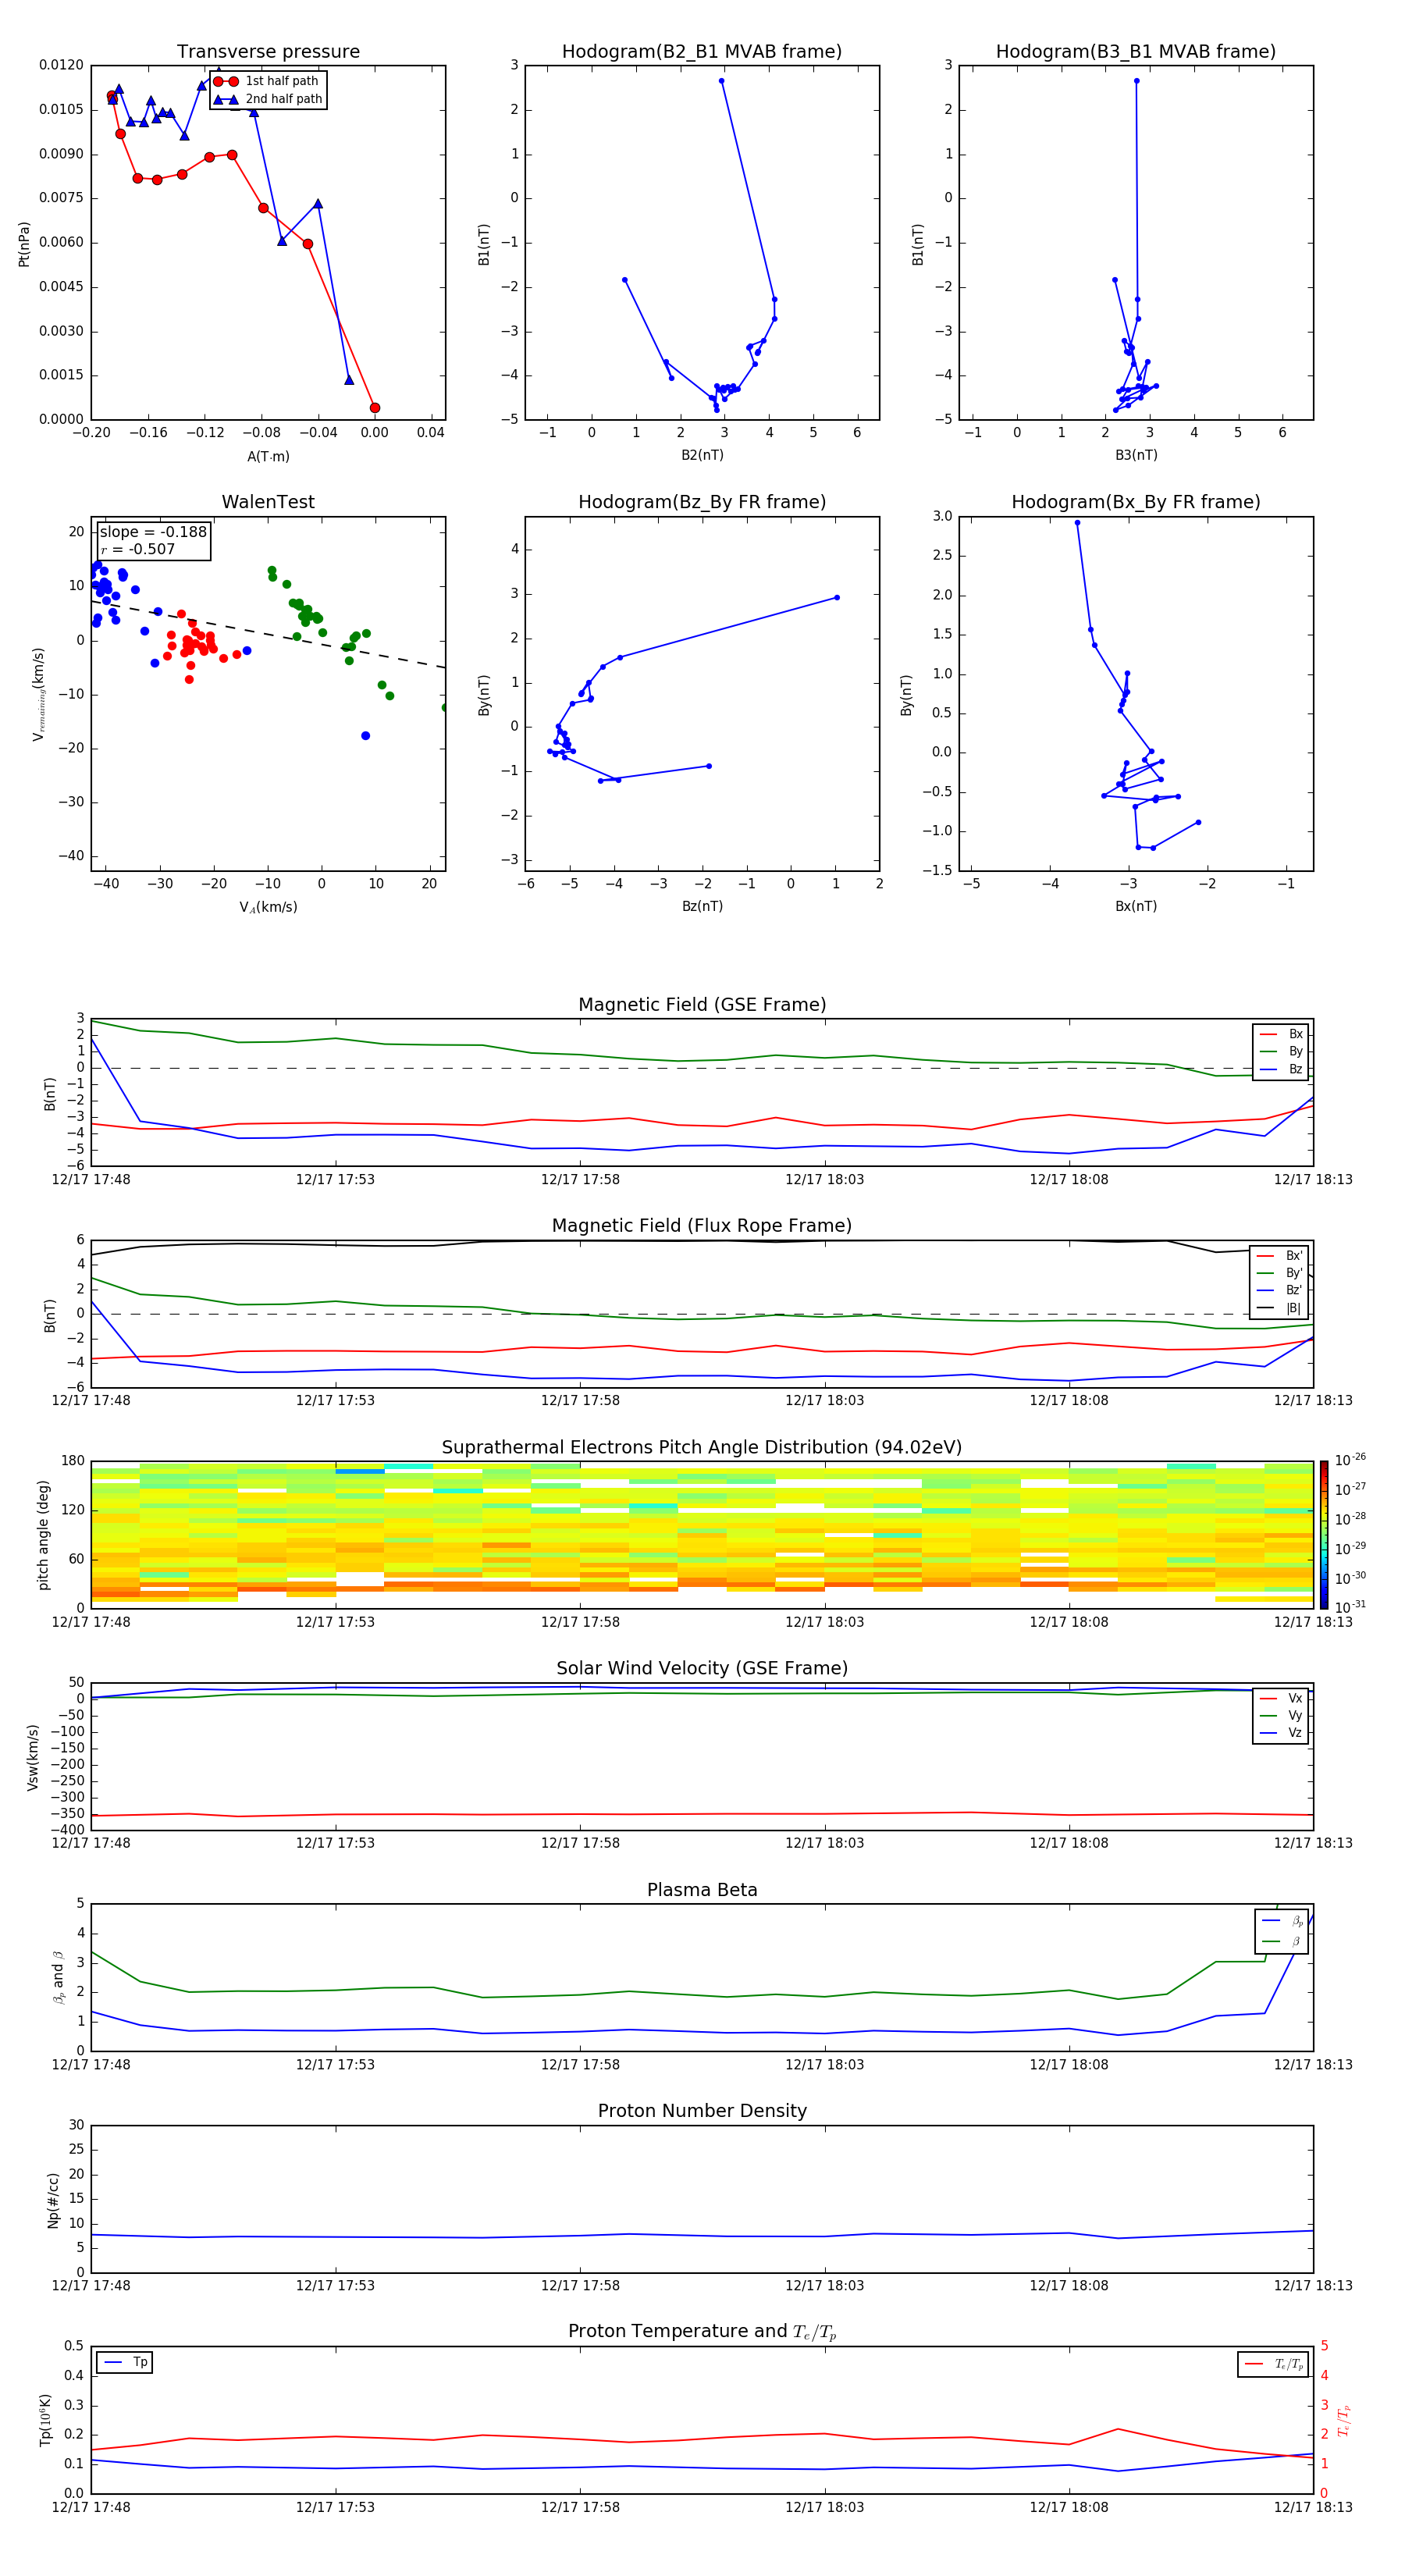The height and width of the screenshot is (2576, 1405).
Task: Click the 'VA(km/s)' x-axis label
Action: click(268, 907)
